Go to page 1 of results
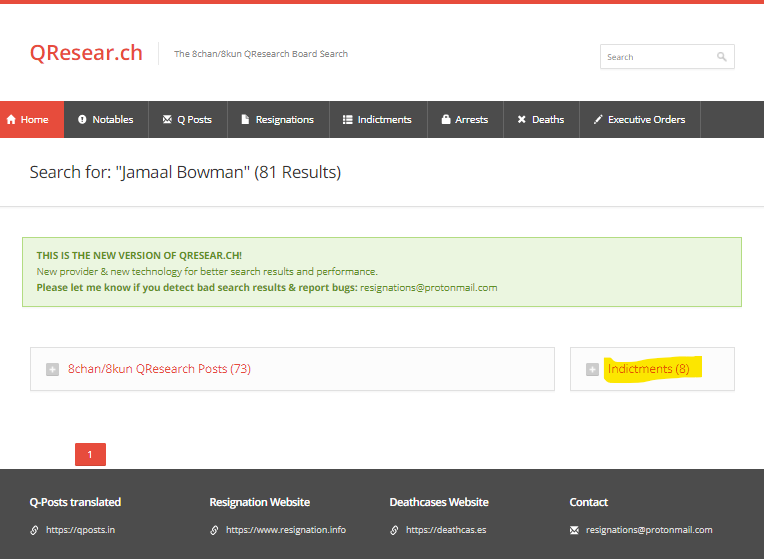Viewport: 764px width, 559px height. tap(90, 454)
